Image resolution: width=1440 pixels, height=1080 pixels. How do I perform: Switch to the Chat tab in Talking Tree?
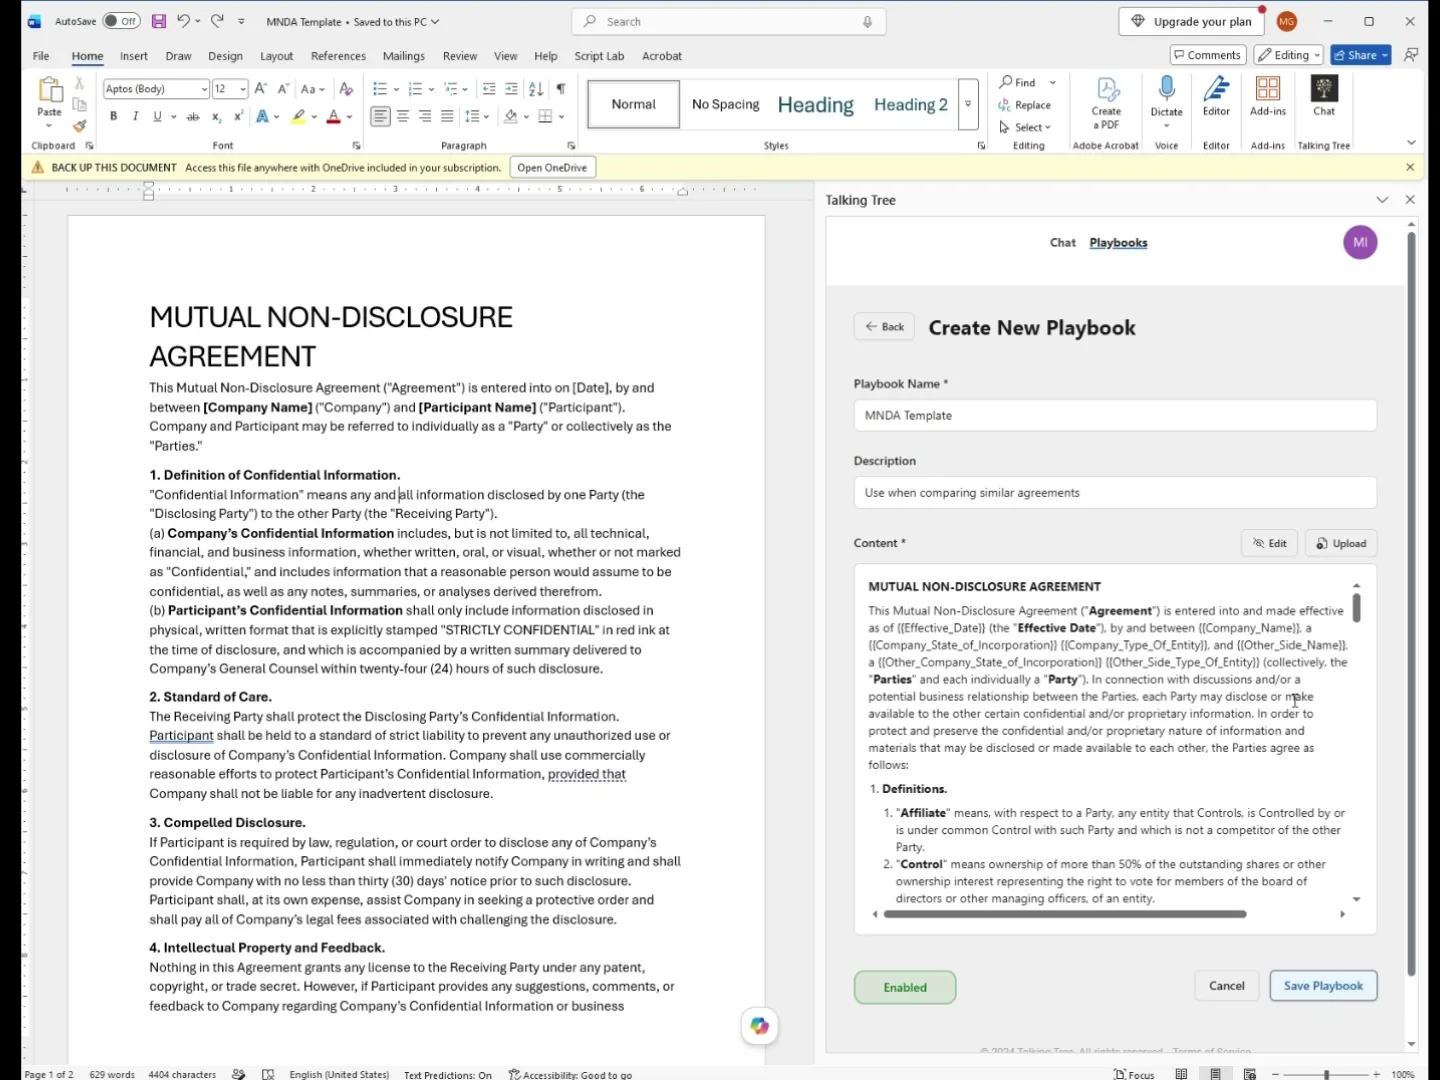(1062, 242)
